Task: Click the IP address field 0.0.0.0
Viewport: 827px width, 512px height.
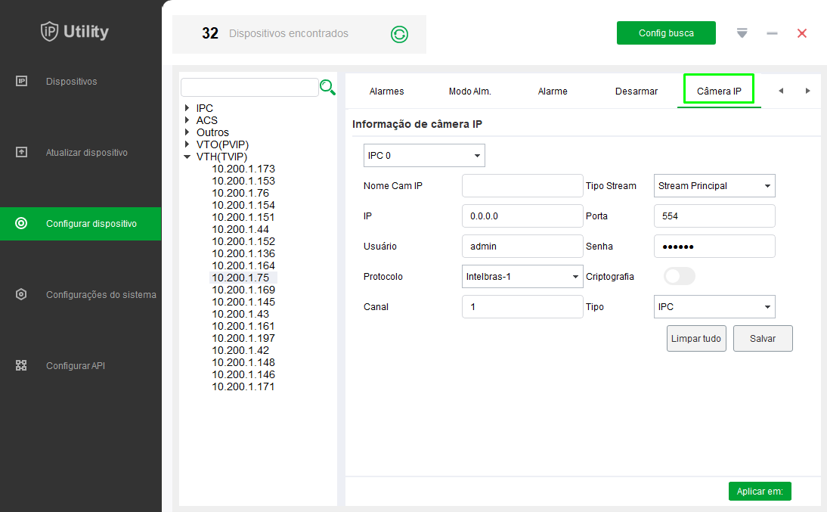Action: click(523, 216)
